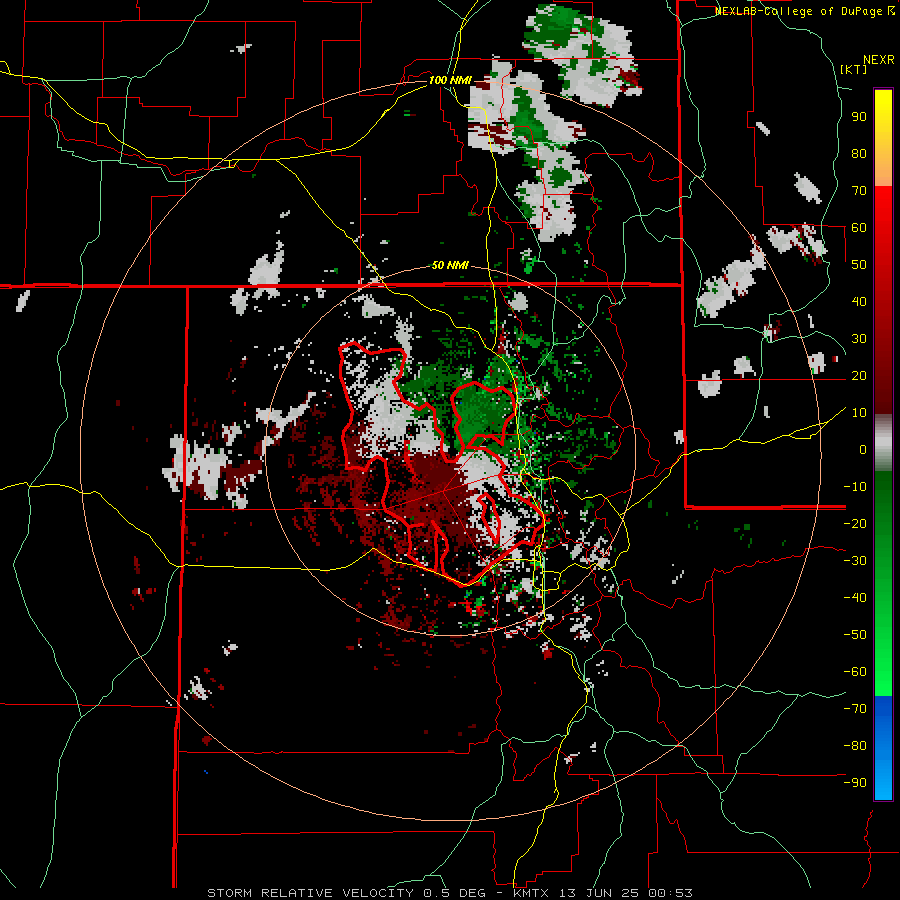The image size is (900, 900).
Task: Click the "13 JUN 25" date in caption
Action: (x=600, y=893)
